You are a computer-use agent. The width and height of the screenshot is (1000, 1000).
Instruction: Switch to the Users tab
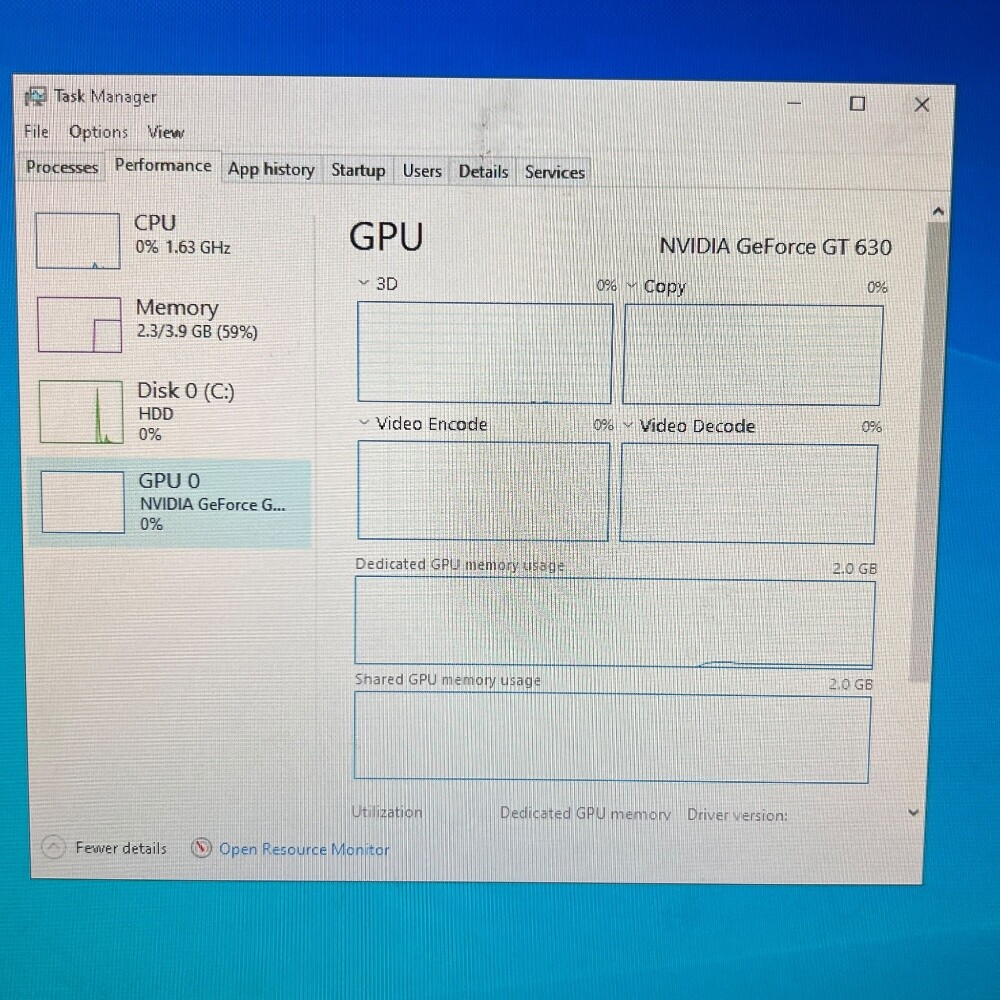pyautogui.click(x=422, y=171)
